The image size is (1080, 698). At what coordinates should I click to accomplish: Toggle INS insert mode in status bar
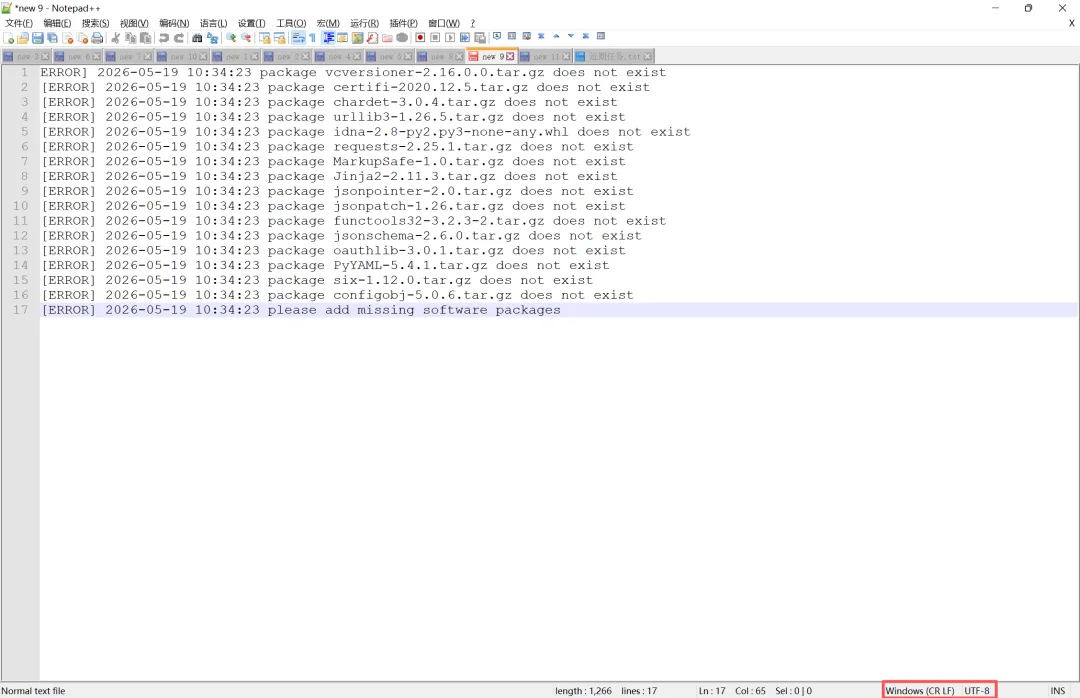[1058, 690]
